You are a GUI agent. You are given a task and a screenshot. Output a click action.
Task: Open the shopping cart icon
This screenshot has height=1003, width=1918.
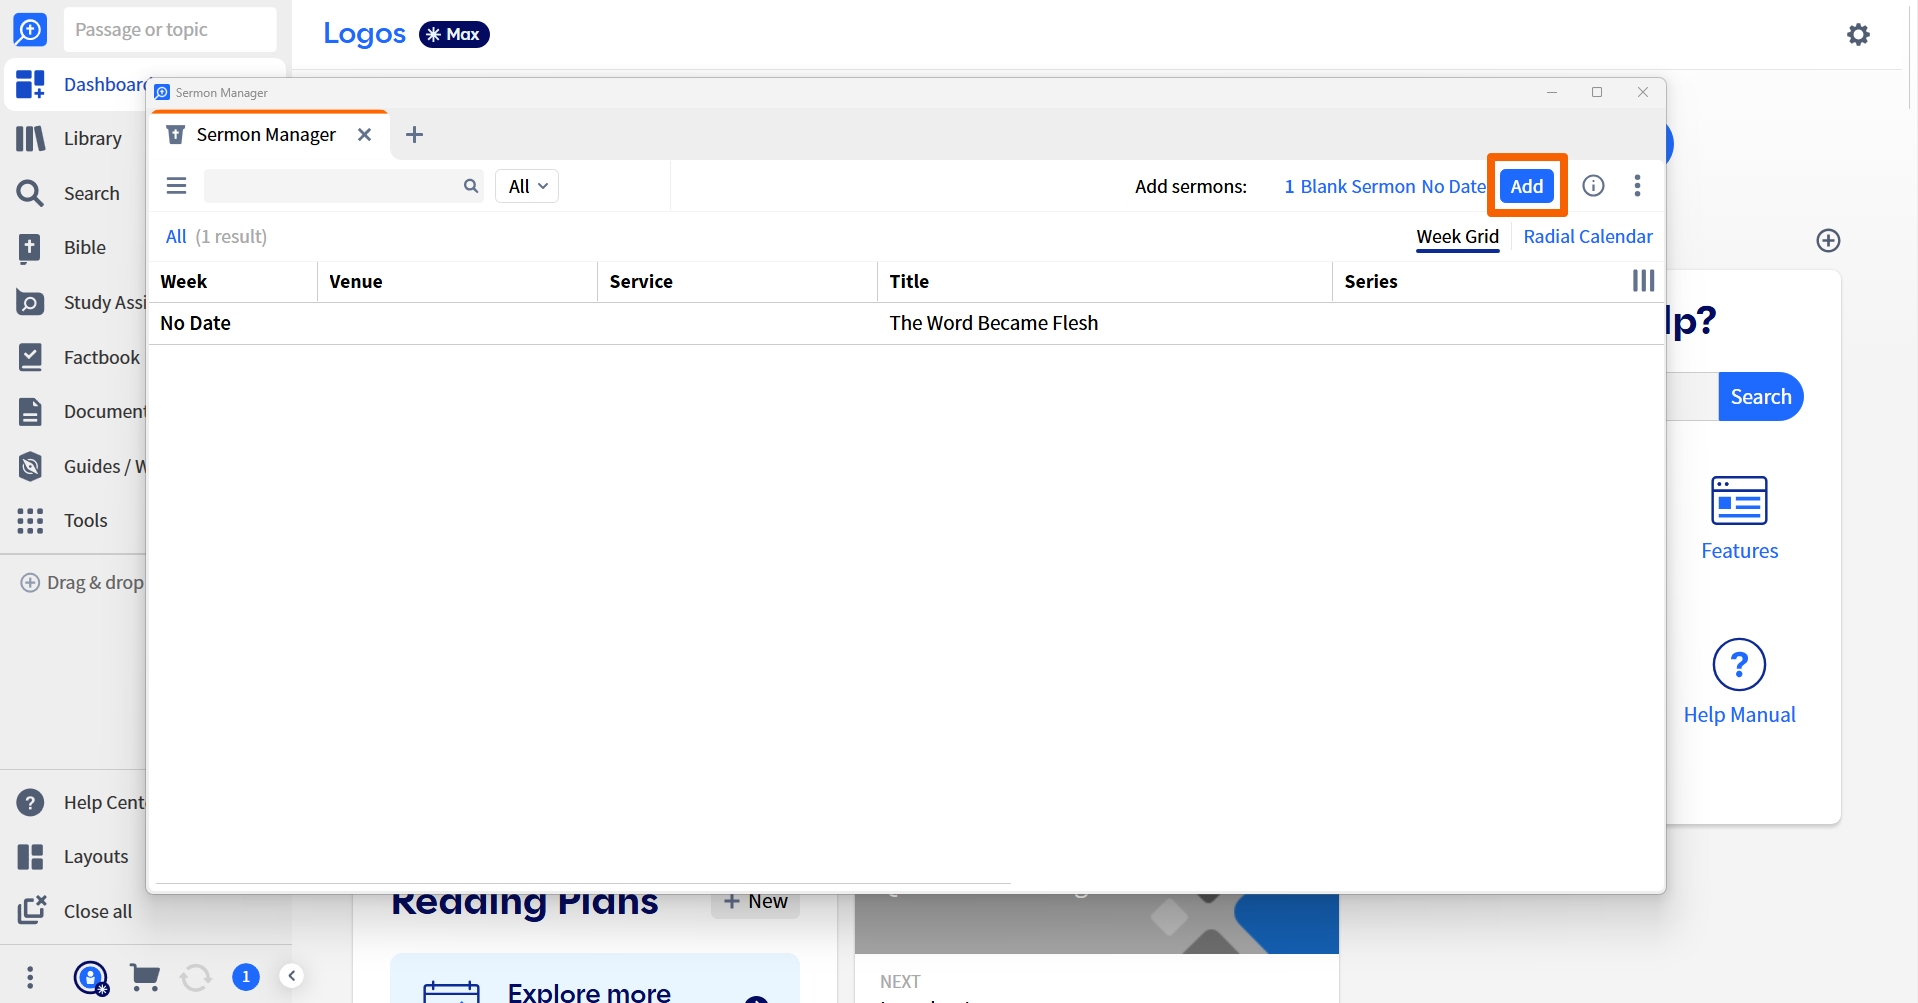tap(145, 977)
